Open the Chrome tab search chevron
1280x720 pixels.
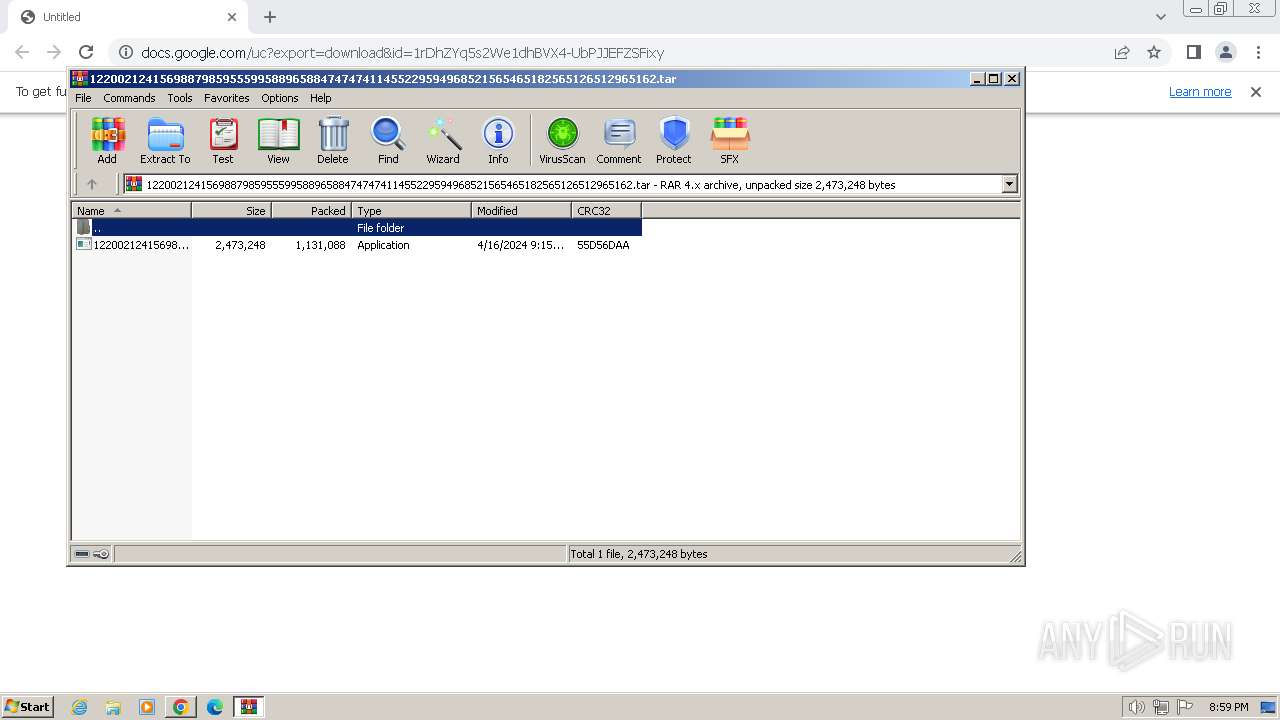[x=1160, y=17]
